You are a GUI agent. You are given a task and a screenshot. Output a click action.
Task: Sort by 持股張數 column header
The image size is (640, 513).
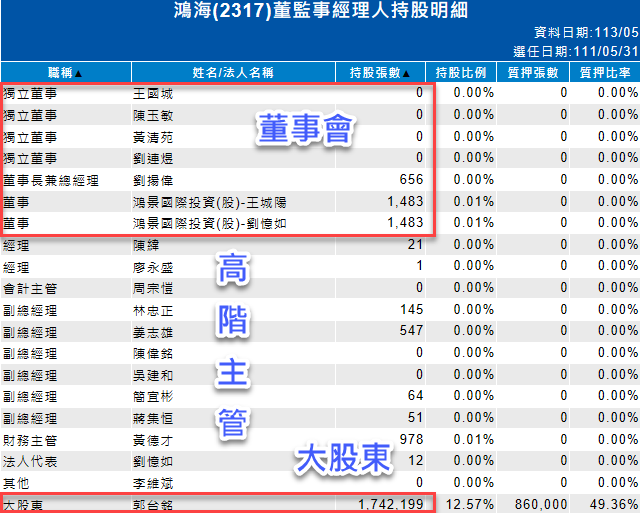pyautogui.click(x=380, y=73)
